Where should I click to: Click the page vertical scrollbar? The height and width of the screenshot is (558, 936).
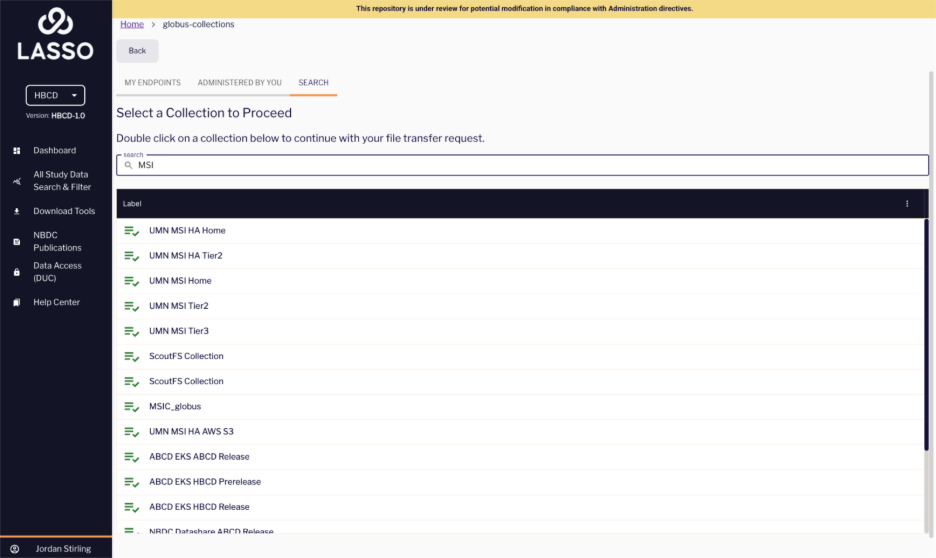[x=931, y=303]
